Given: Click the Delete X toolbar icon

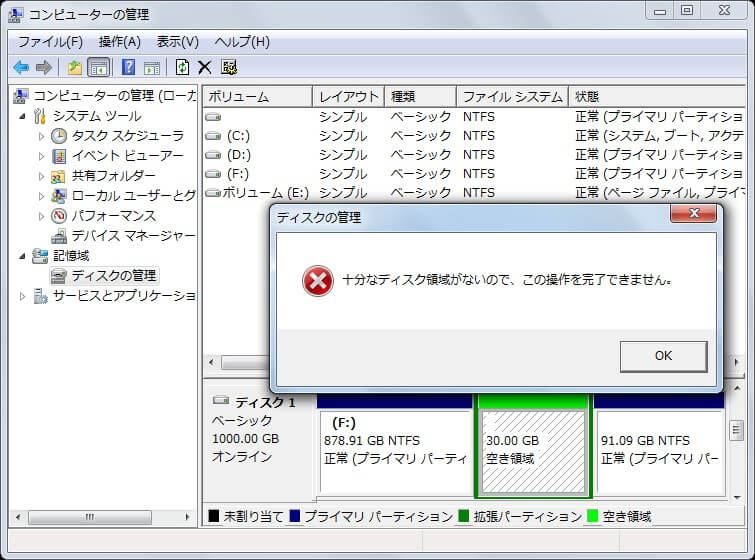Looking at the screenshot, I should (x=205, y=67).
